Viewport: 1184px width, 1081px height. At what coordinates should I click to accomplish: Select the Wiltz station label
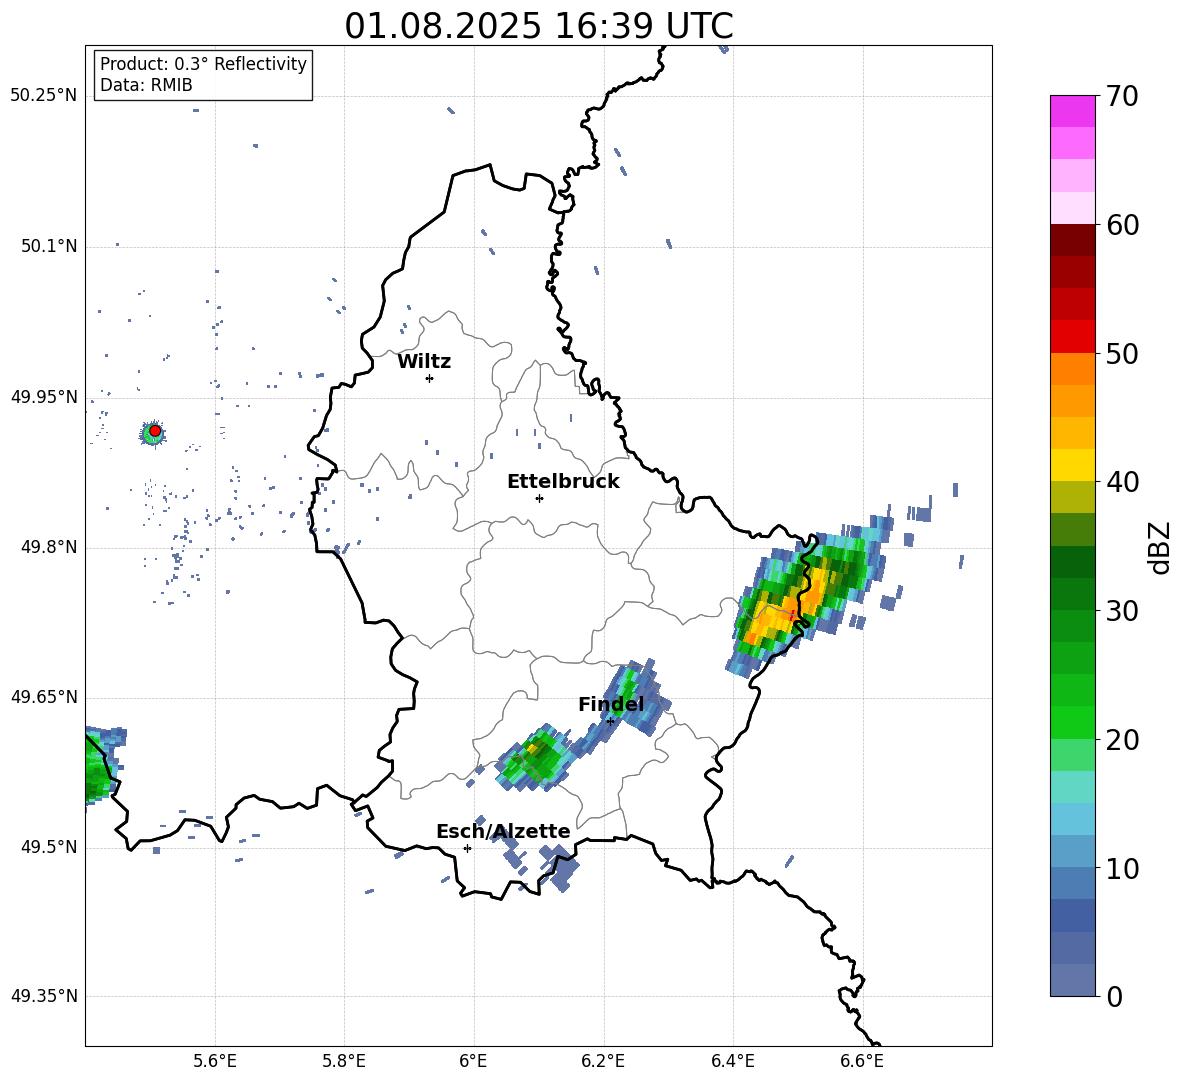point(424,362)
